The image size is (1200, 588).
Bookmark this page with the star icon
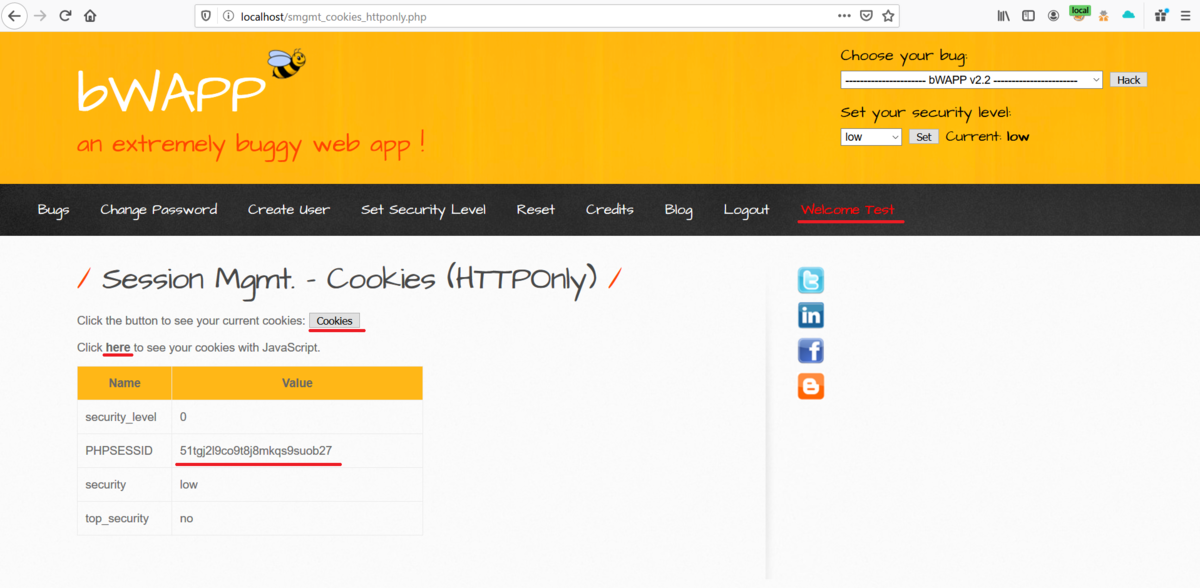pyautogui.click(x=888, y=16)
